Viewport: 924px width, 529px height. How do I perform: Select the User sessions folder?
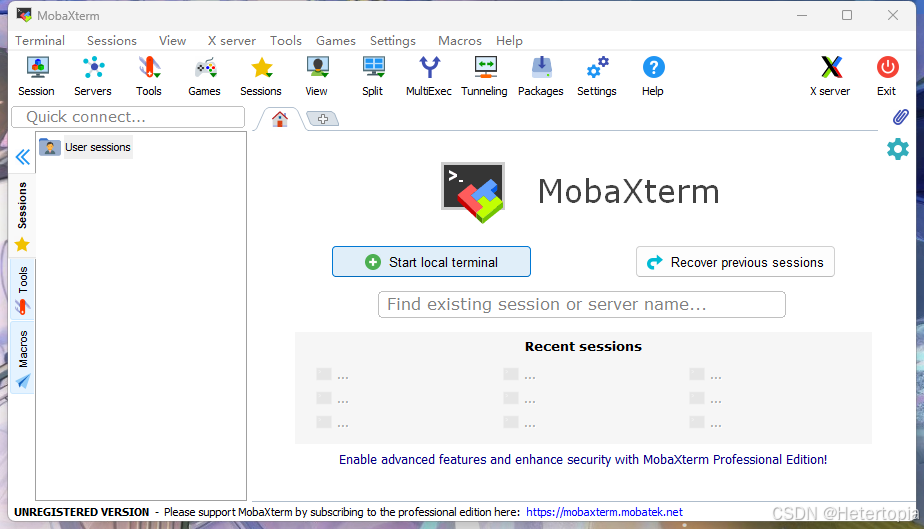[x=85, y=147]
